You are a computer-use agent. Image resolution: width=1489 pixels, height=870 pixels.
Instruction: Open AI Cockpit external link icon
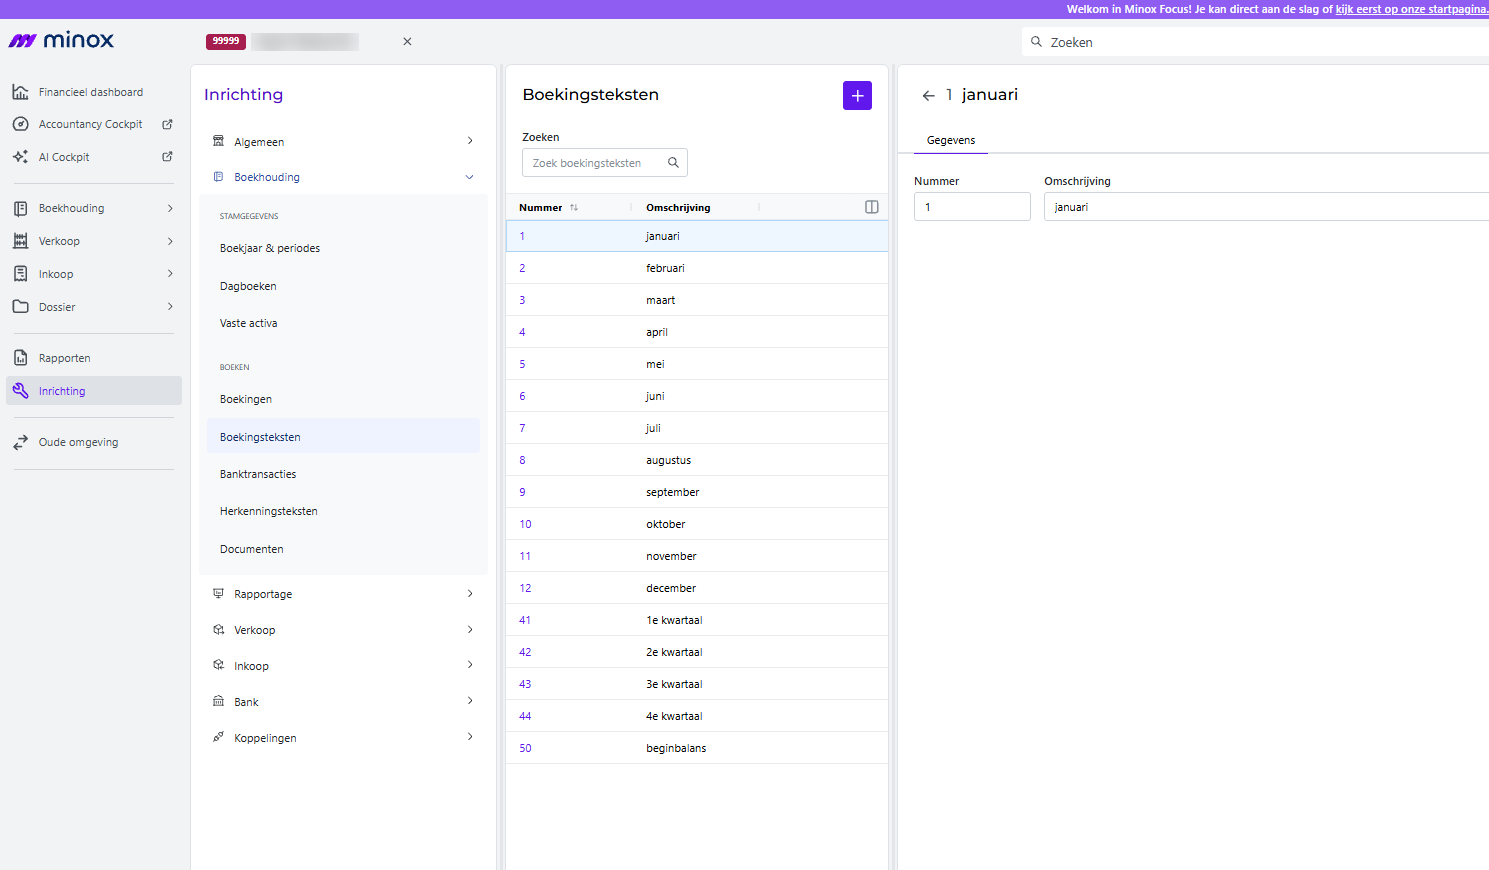point(167,157)
